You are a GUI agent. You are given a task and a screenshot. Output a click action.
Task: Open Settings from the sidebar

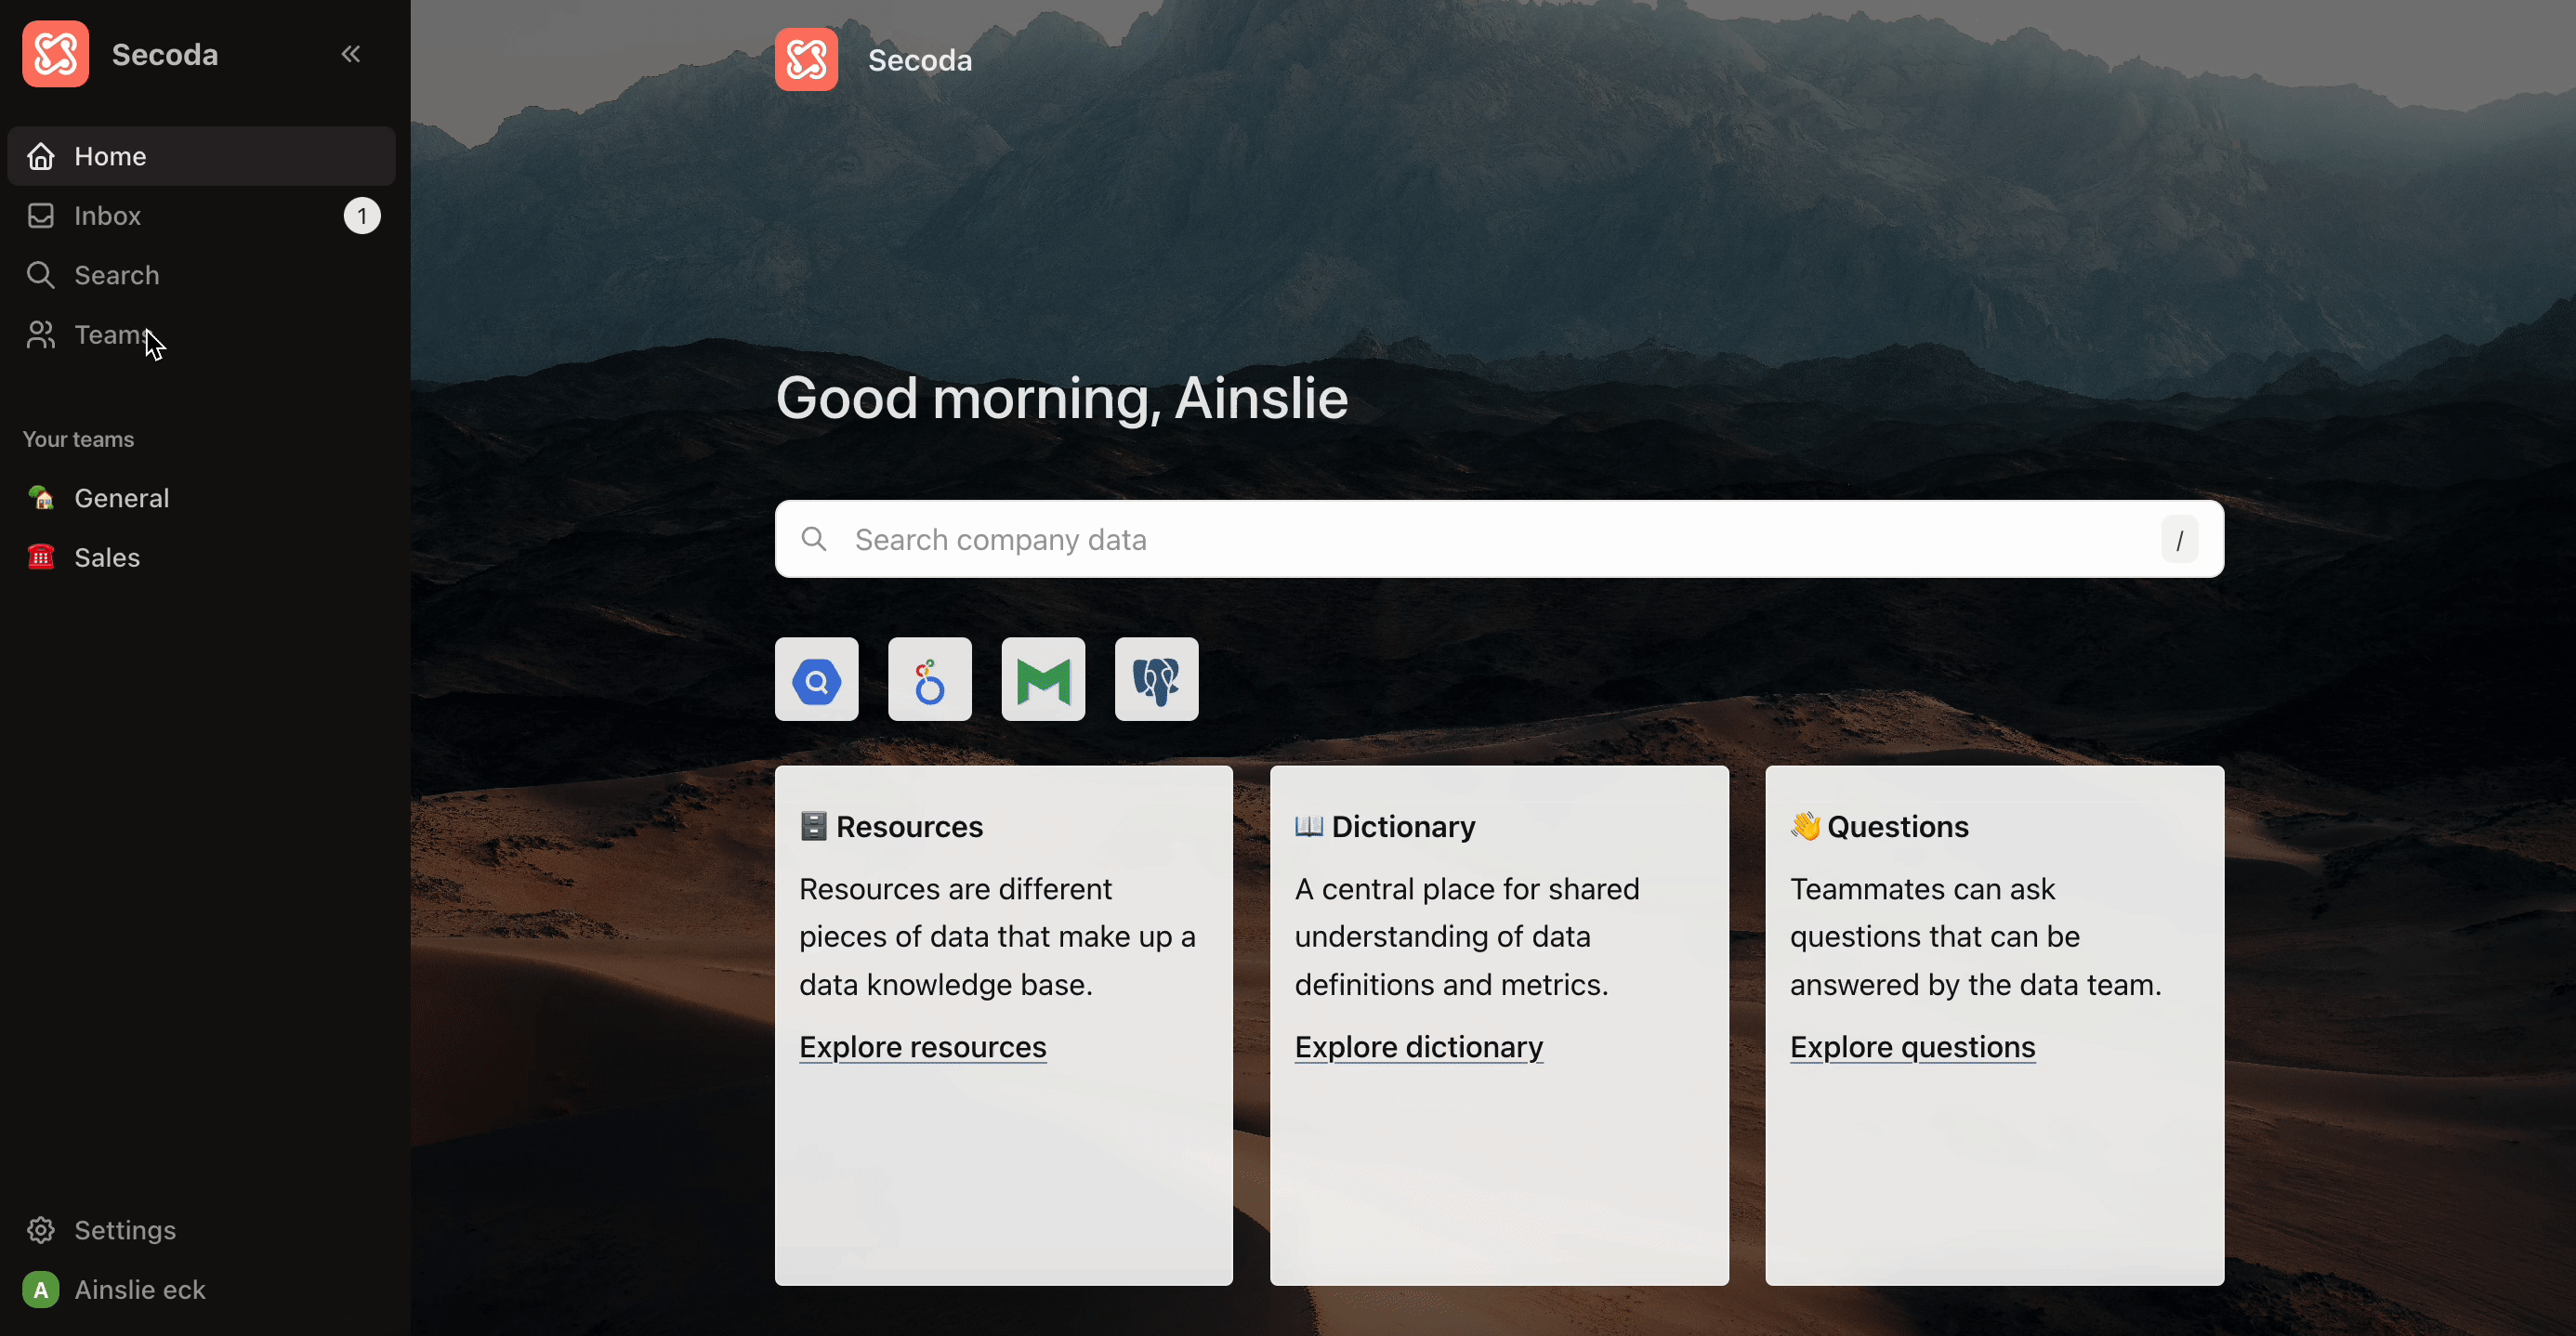201,1230
